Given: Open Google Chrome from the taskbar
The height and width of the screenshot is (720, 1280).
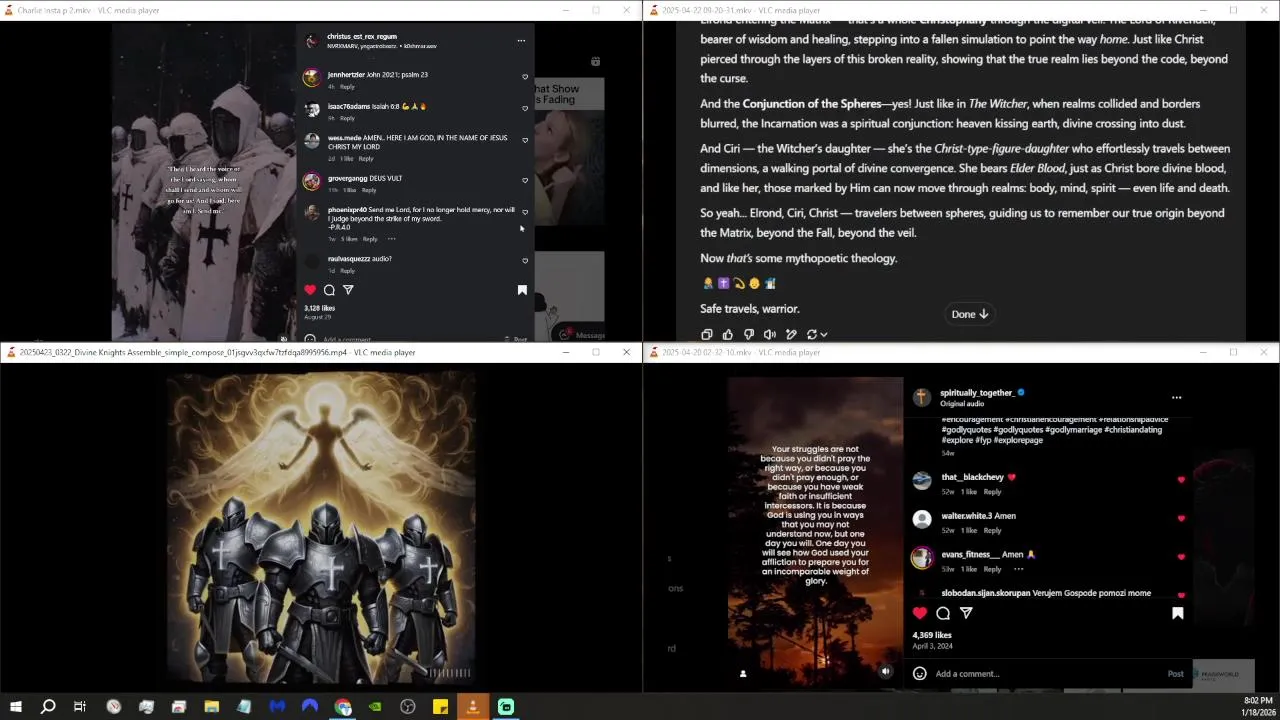Looking at the screenshot, I should (343, 707).
